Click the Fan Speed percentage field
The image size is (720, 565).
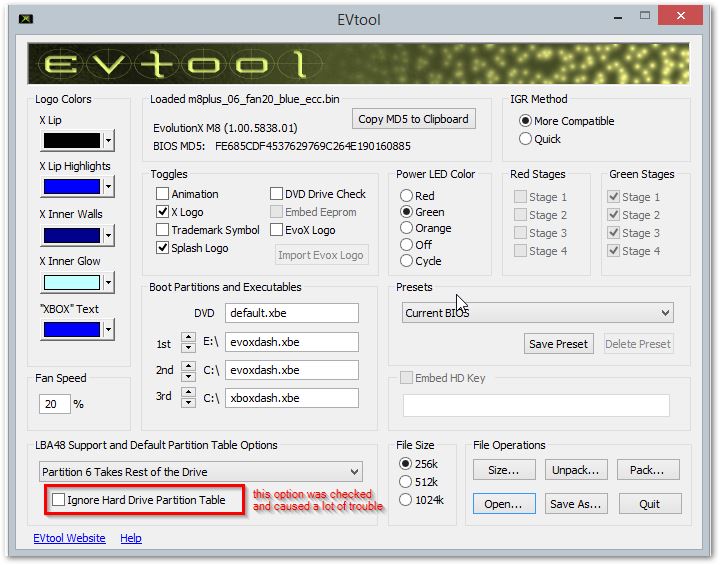pos(54,404)
